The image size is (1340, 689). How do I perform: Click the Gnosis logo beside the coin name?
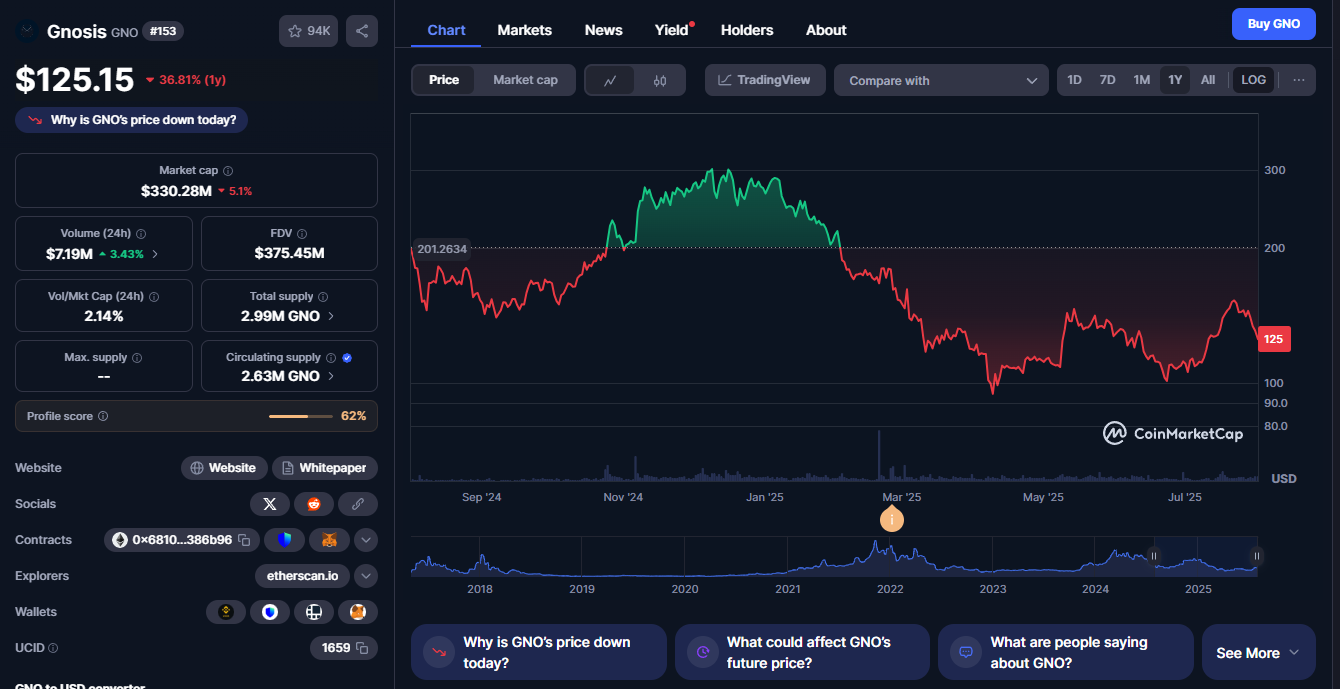[27, 31]
